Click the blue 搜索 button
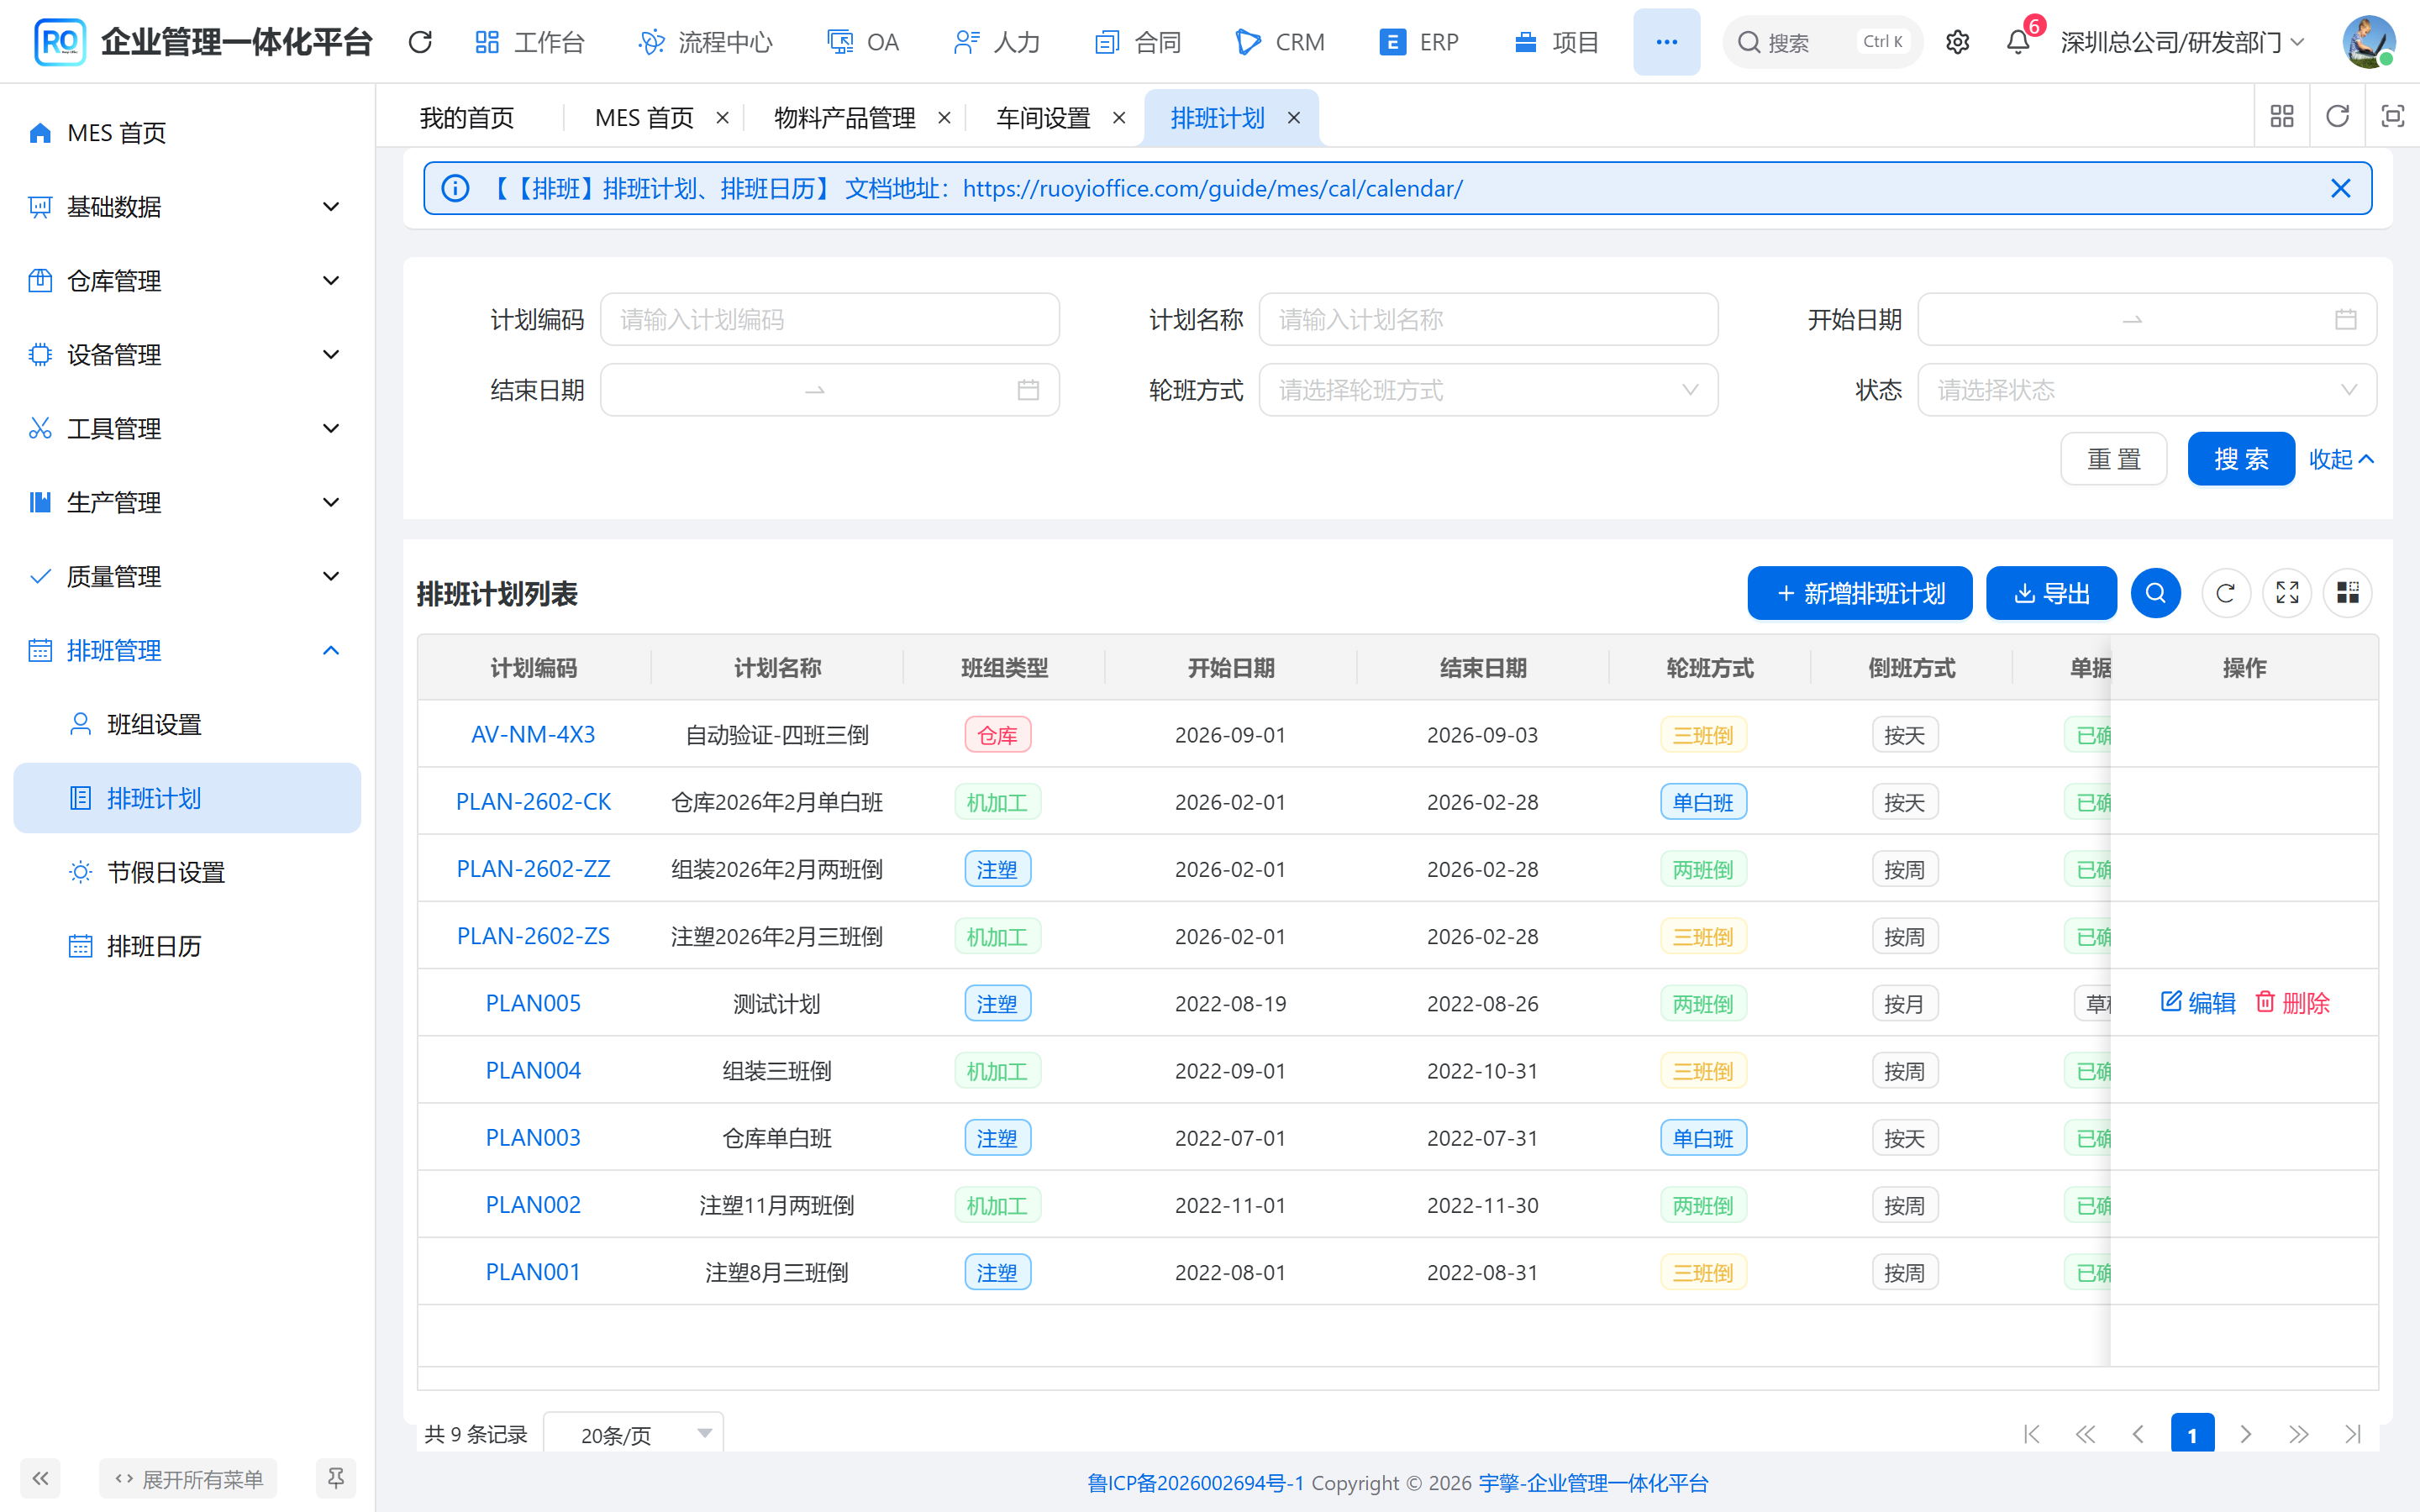 (x=2241, y=459)
